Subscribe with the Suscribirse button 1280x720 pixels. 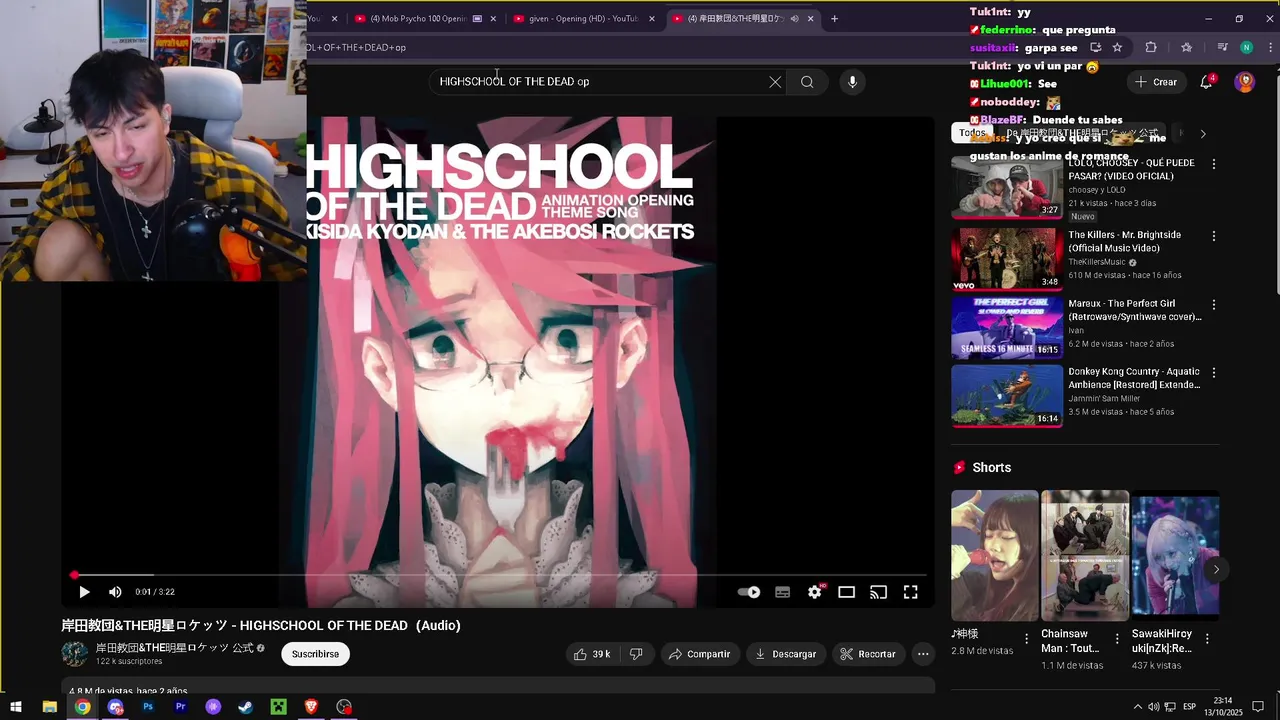coord(315,654)
